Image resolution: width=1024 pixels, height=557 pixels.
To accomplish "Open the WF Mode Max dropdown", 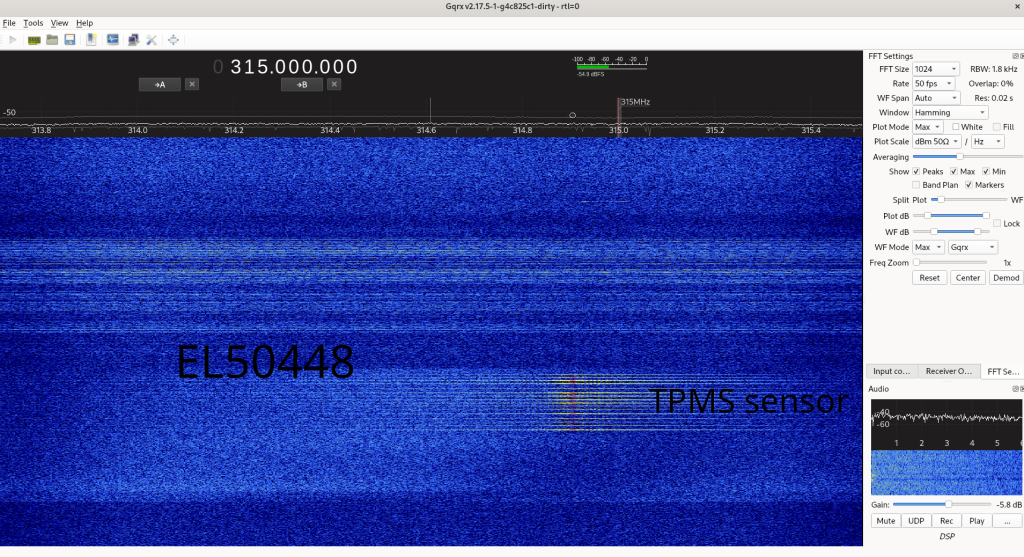I will pyautogui.click(x=928, y=247).
